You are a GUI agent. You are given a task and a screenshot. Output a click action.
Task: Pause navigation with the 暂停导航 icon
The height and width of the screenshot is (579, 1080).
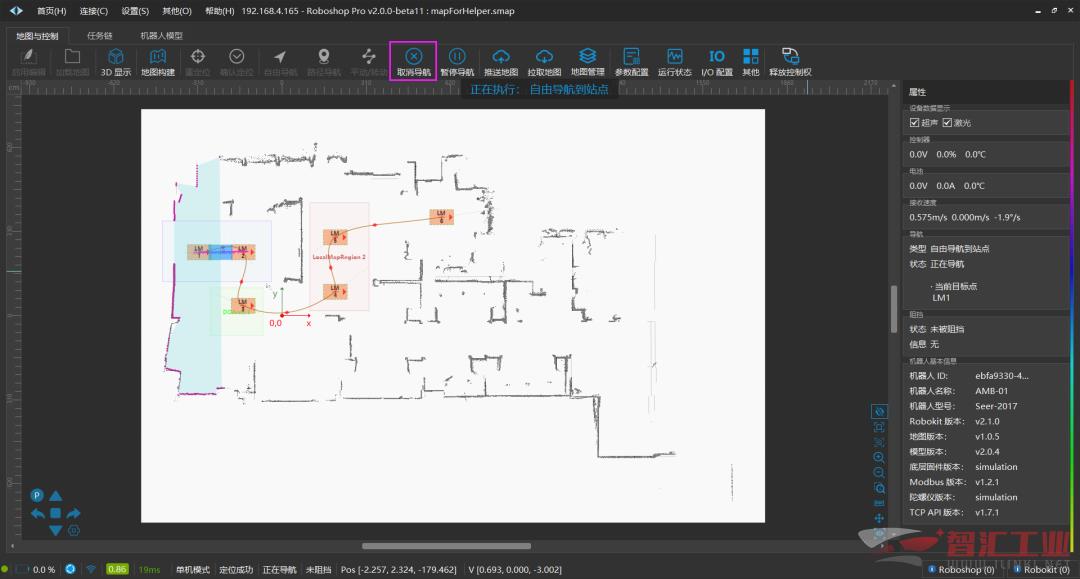[457, 61]
